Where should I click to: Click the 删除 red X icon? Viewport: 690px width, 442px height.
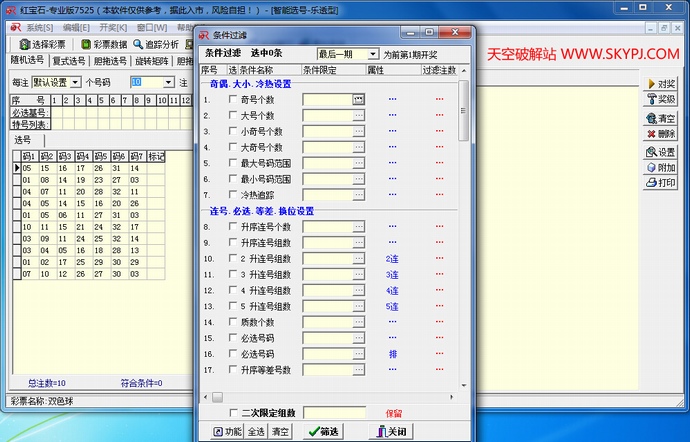pyautogui.click(x=652, y=134)
